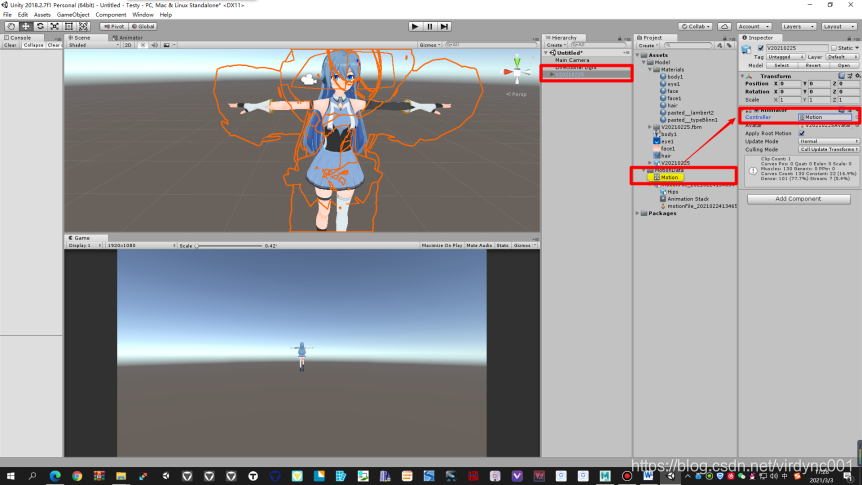Toggle Mute Audio in Game view

479,245
